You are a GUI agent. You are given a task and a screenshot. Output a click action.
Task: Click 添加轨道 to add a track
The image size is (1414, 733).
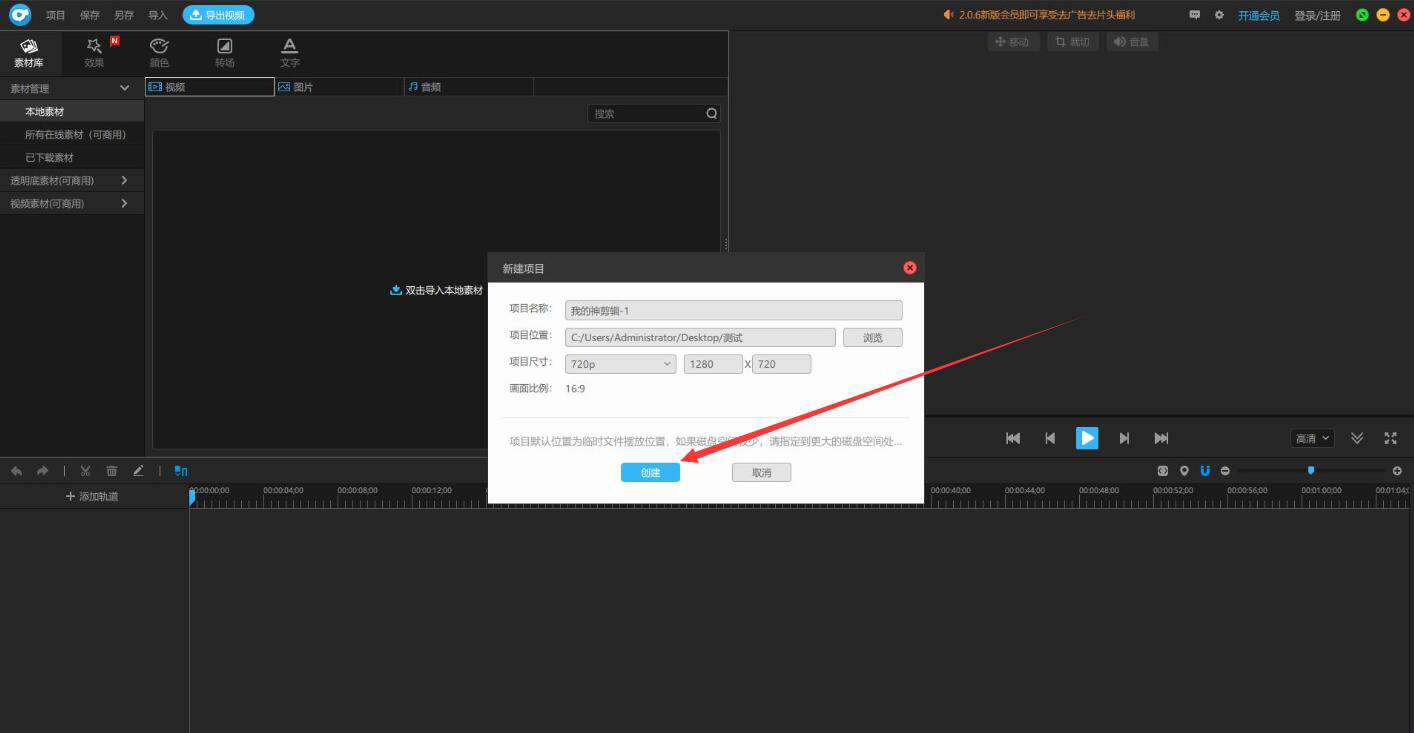pos(92,497)
